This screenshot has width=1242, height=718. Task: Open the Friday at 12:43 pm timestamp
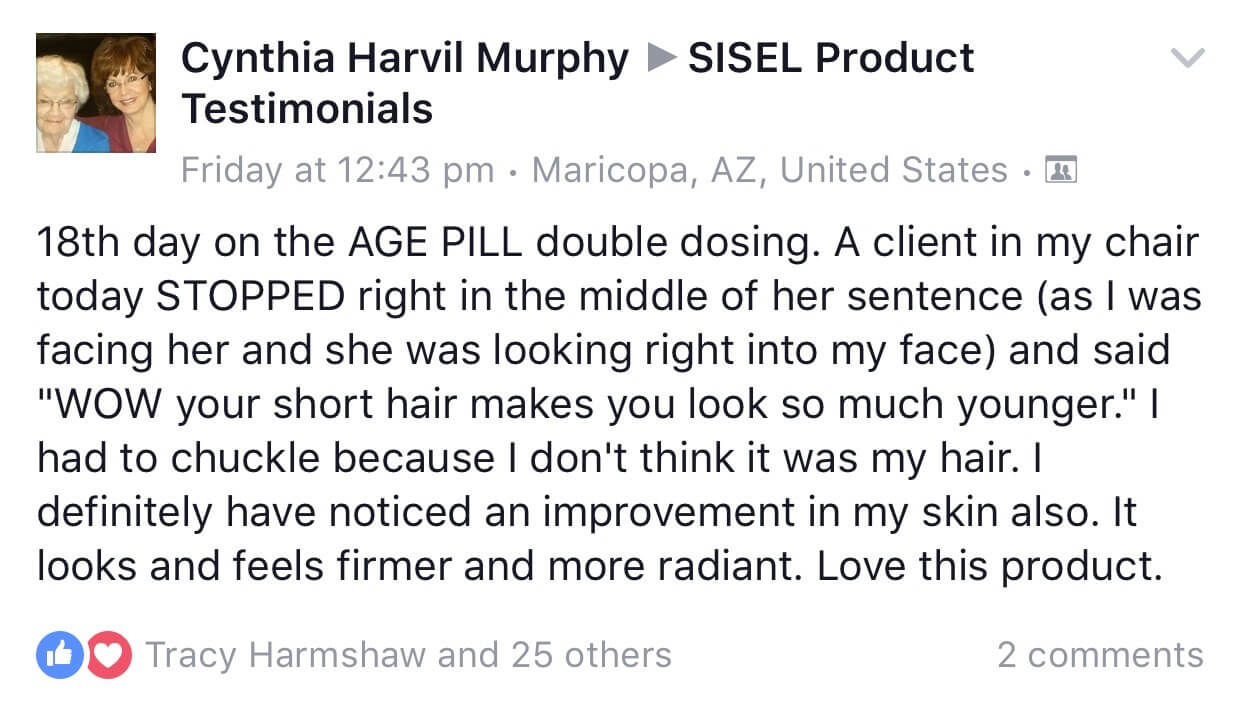pyautogui.click(x=337, y=170)
